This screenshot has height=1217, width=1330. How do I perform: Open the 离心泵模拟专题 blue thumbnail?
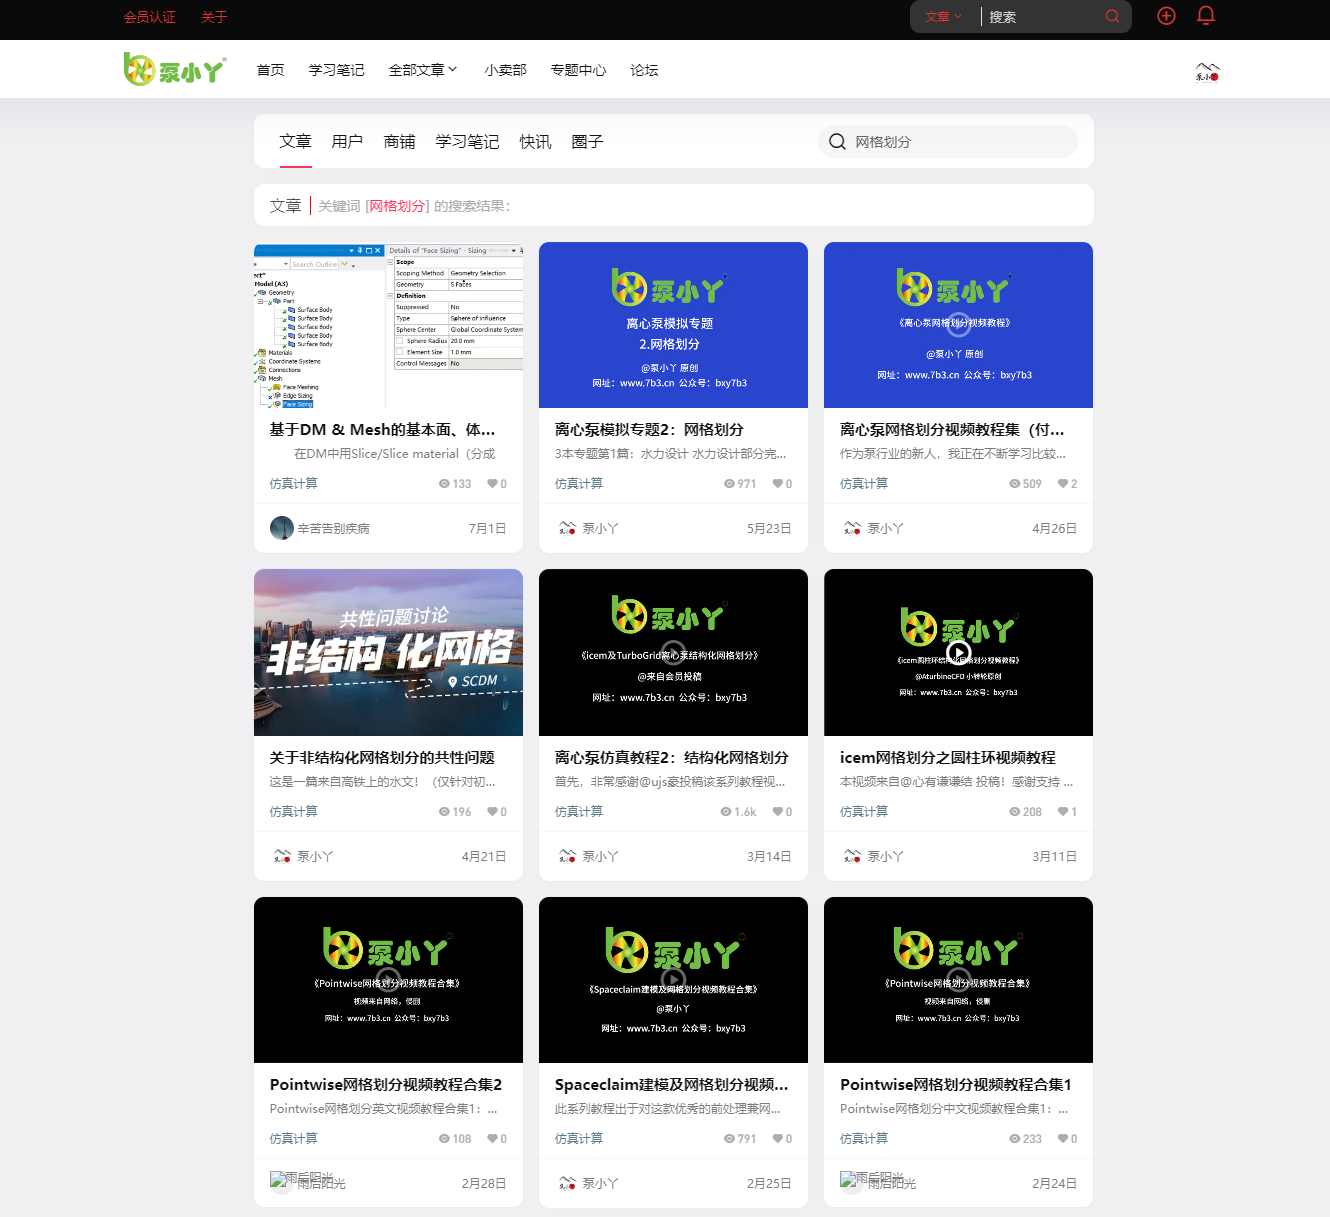(x=673, y=325)
